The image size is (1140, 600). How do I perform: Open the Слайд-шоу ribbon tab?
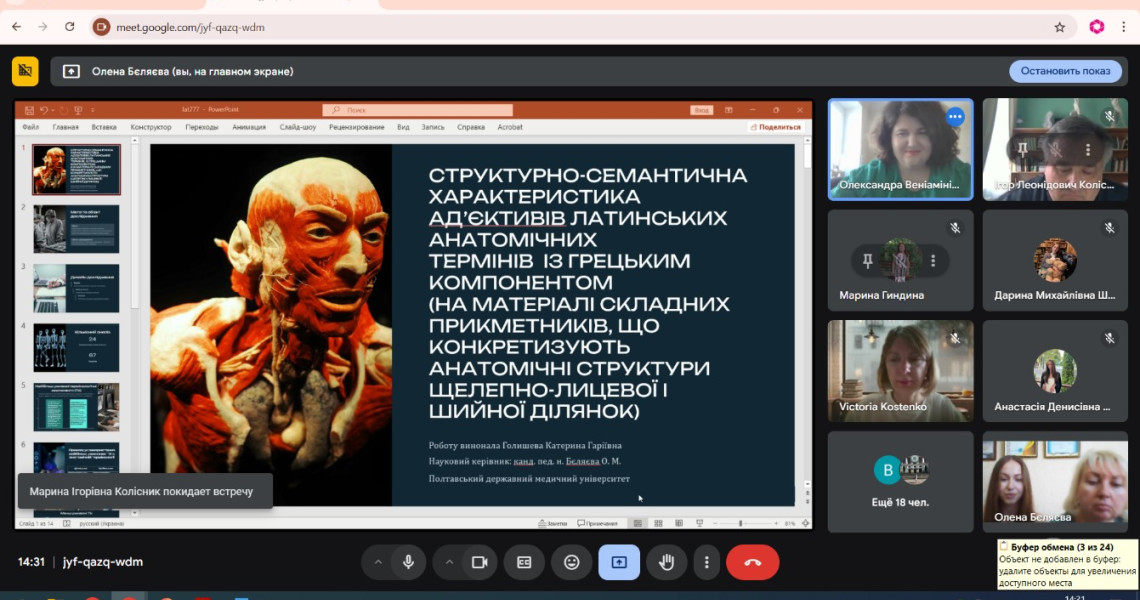point(298,127)
